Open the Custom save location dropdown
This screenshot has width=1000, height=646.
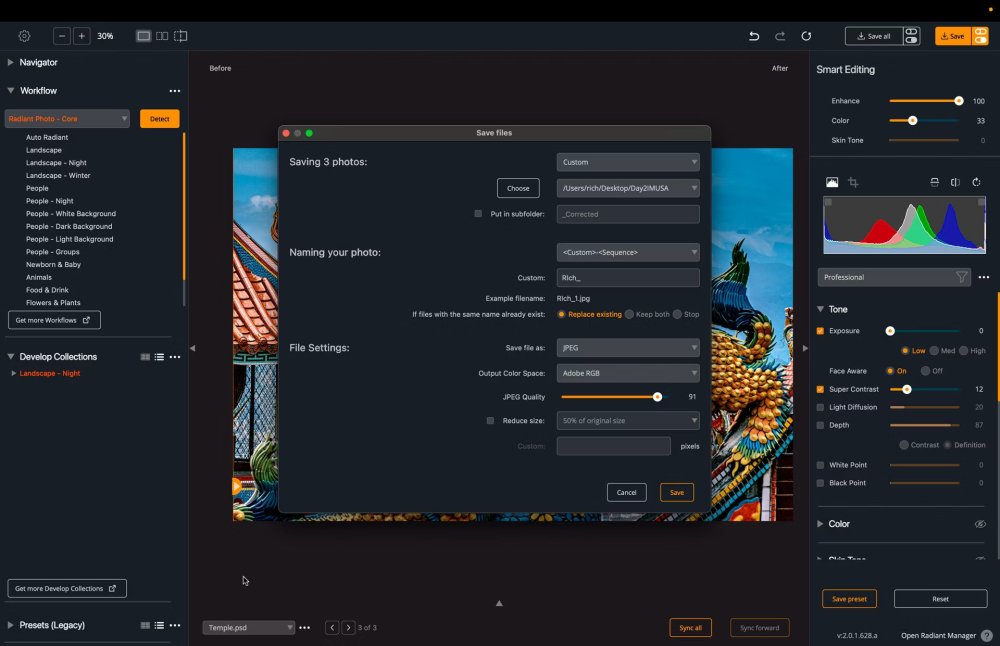tap(628, 162)
